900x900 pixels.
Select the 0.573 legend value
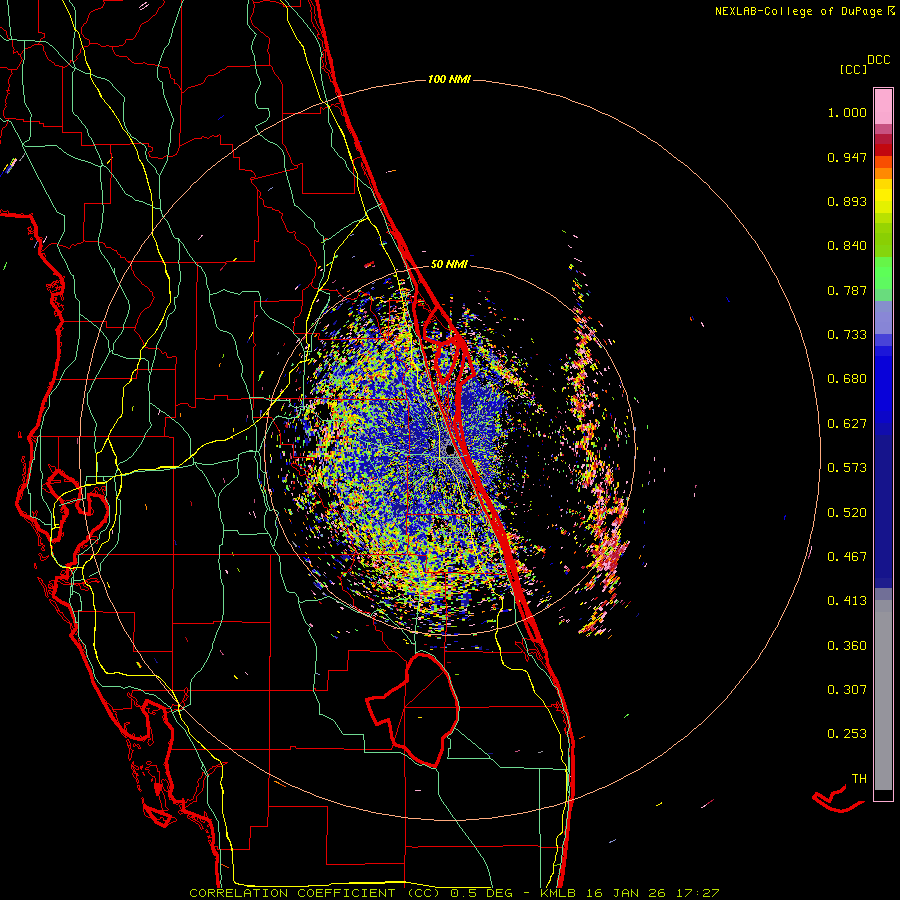tap(847, 468)
